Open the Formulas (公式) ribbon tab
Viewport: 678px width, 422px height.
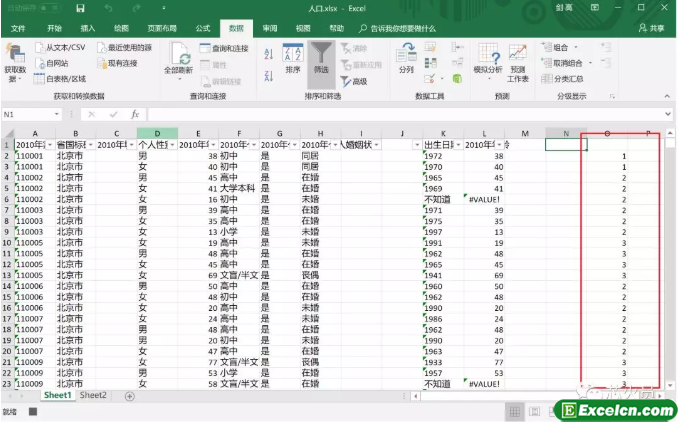pyautogui.click(x=202, y=28)
